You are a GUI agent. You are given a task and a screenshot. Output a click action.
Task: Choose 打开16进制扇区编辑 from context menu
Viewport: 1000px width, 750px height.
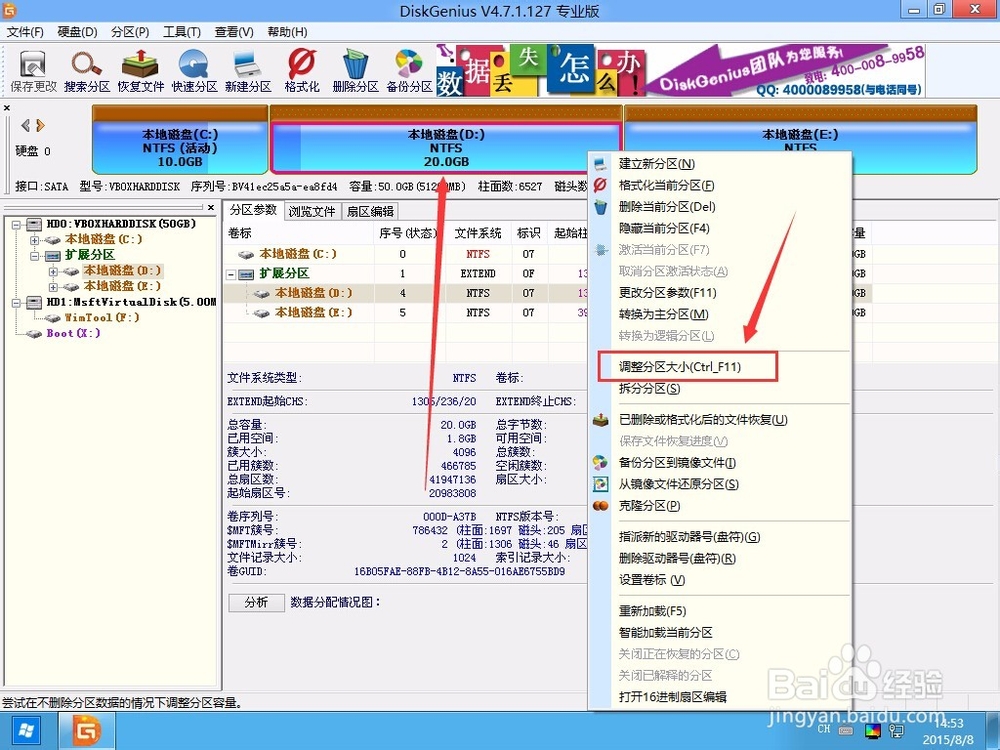point(719,697)
